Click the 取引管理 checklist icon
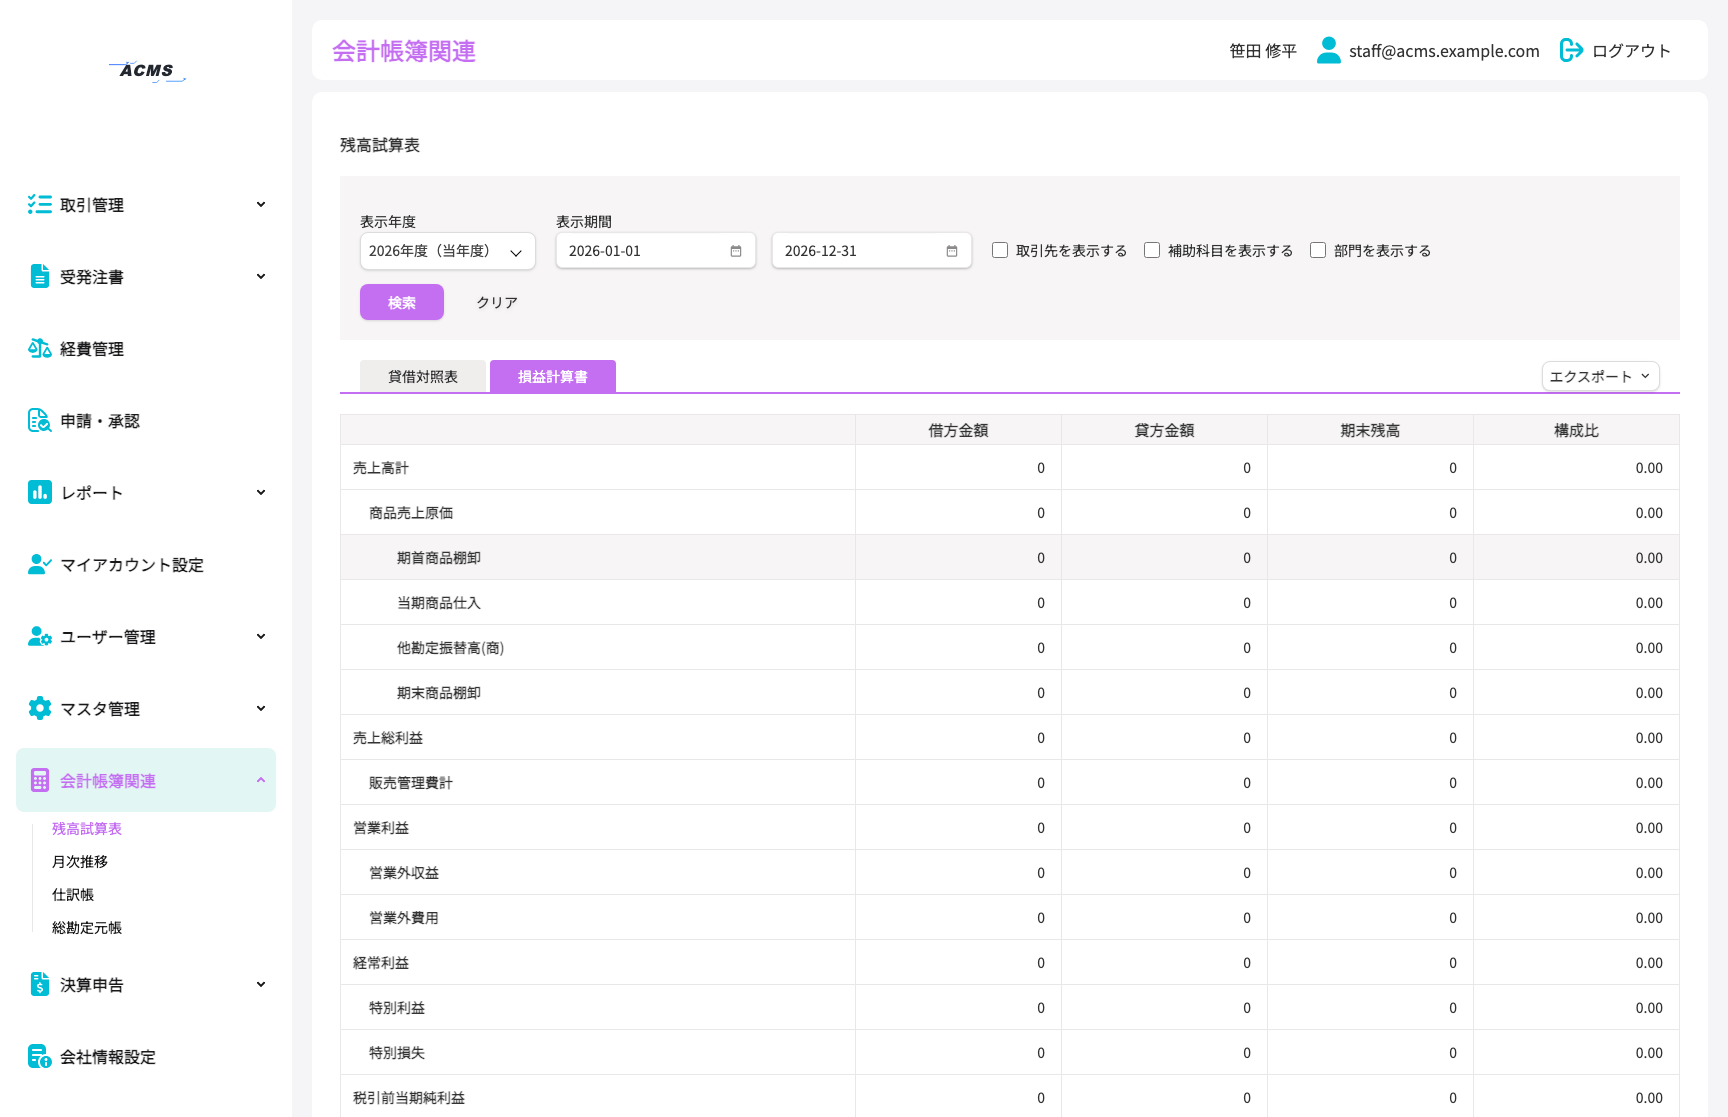The height and width of the screenshot is (1117, 1728). point(40,205)
